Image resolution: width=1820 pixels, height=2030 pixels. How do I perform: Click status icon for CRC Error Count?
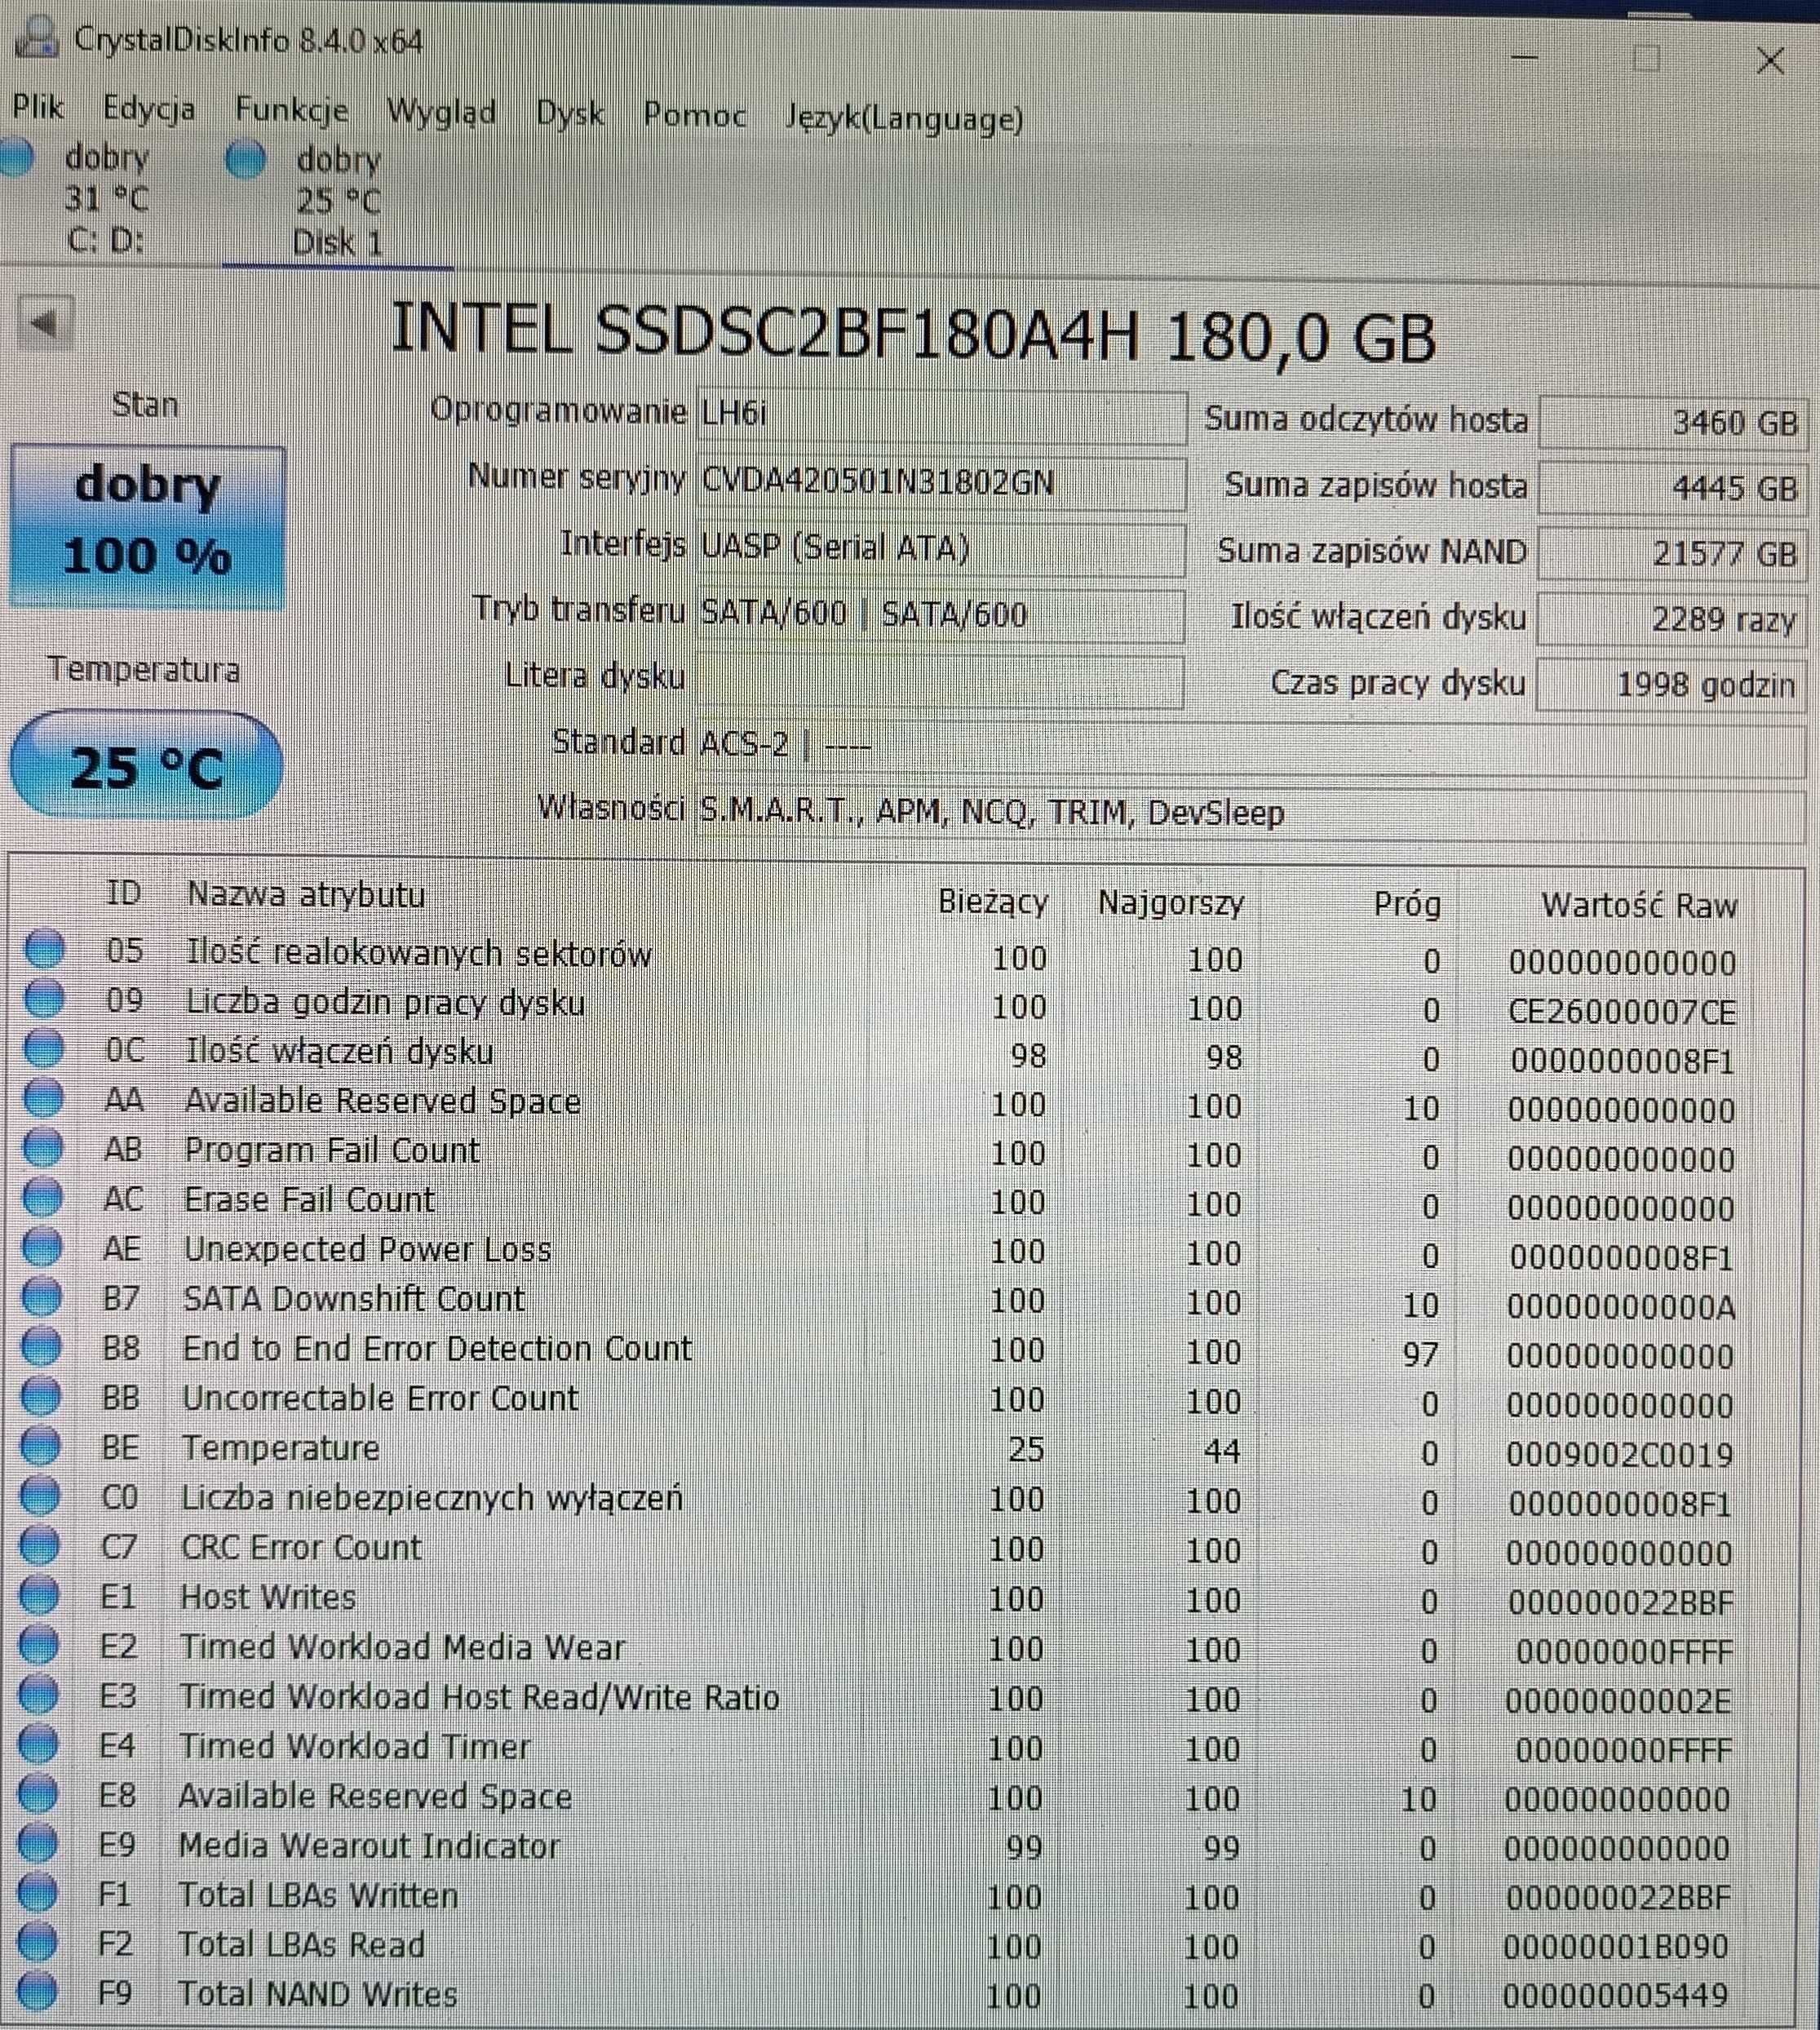pos(40,1544)
